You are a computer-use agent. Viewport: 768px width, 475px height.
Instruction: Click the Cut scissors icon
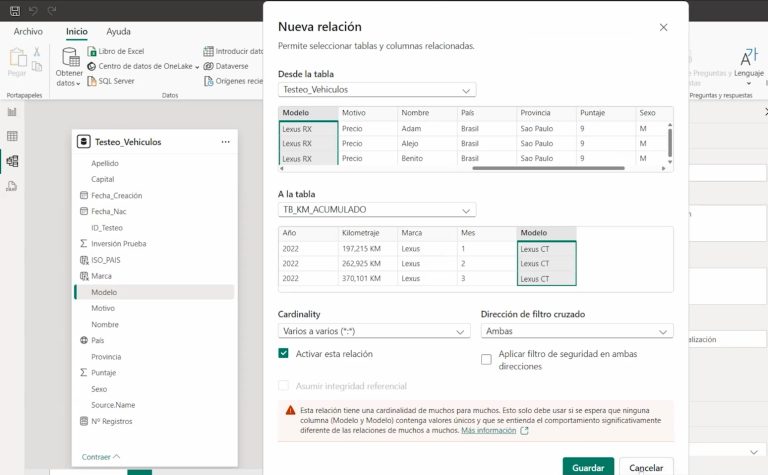point(37,51)
